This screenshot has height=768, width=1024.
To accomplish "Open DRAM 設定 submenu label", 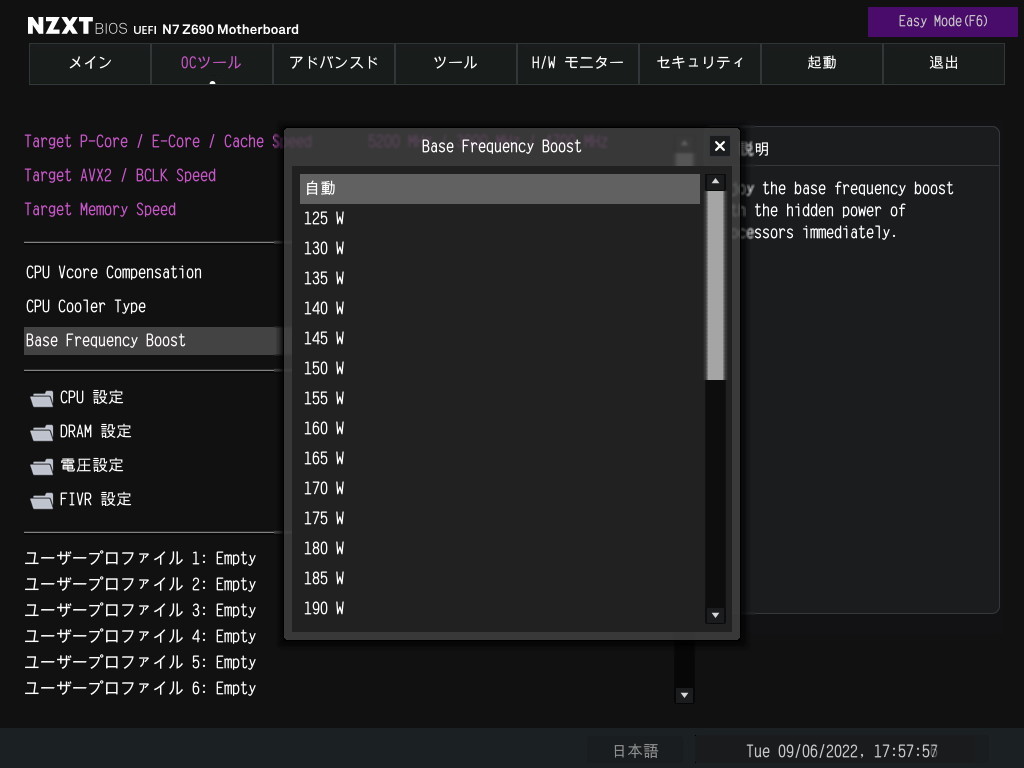I will (95, 432).
